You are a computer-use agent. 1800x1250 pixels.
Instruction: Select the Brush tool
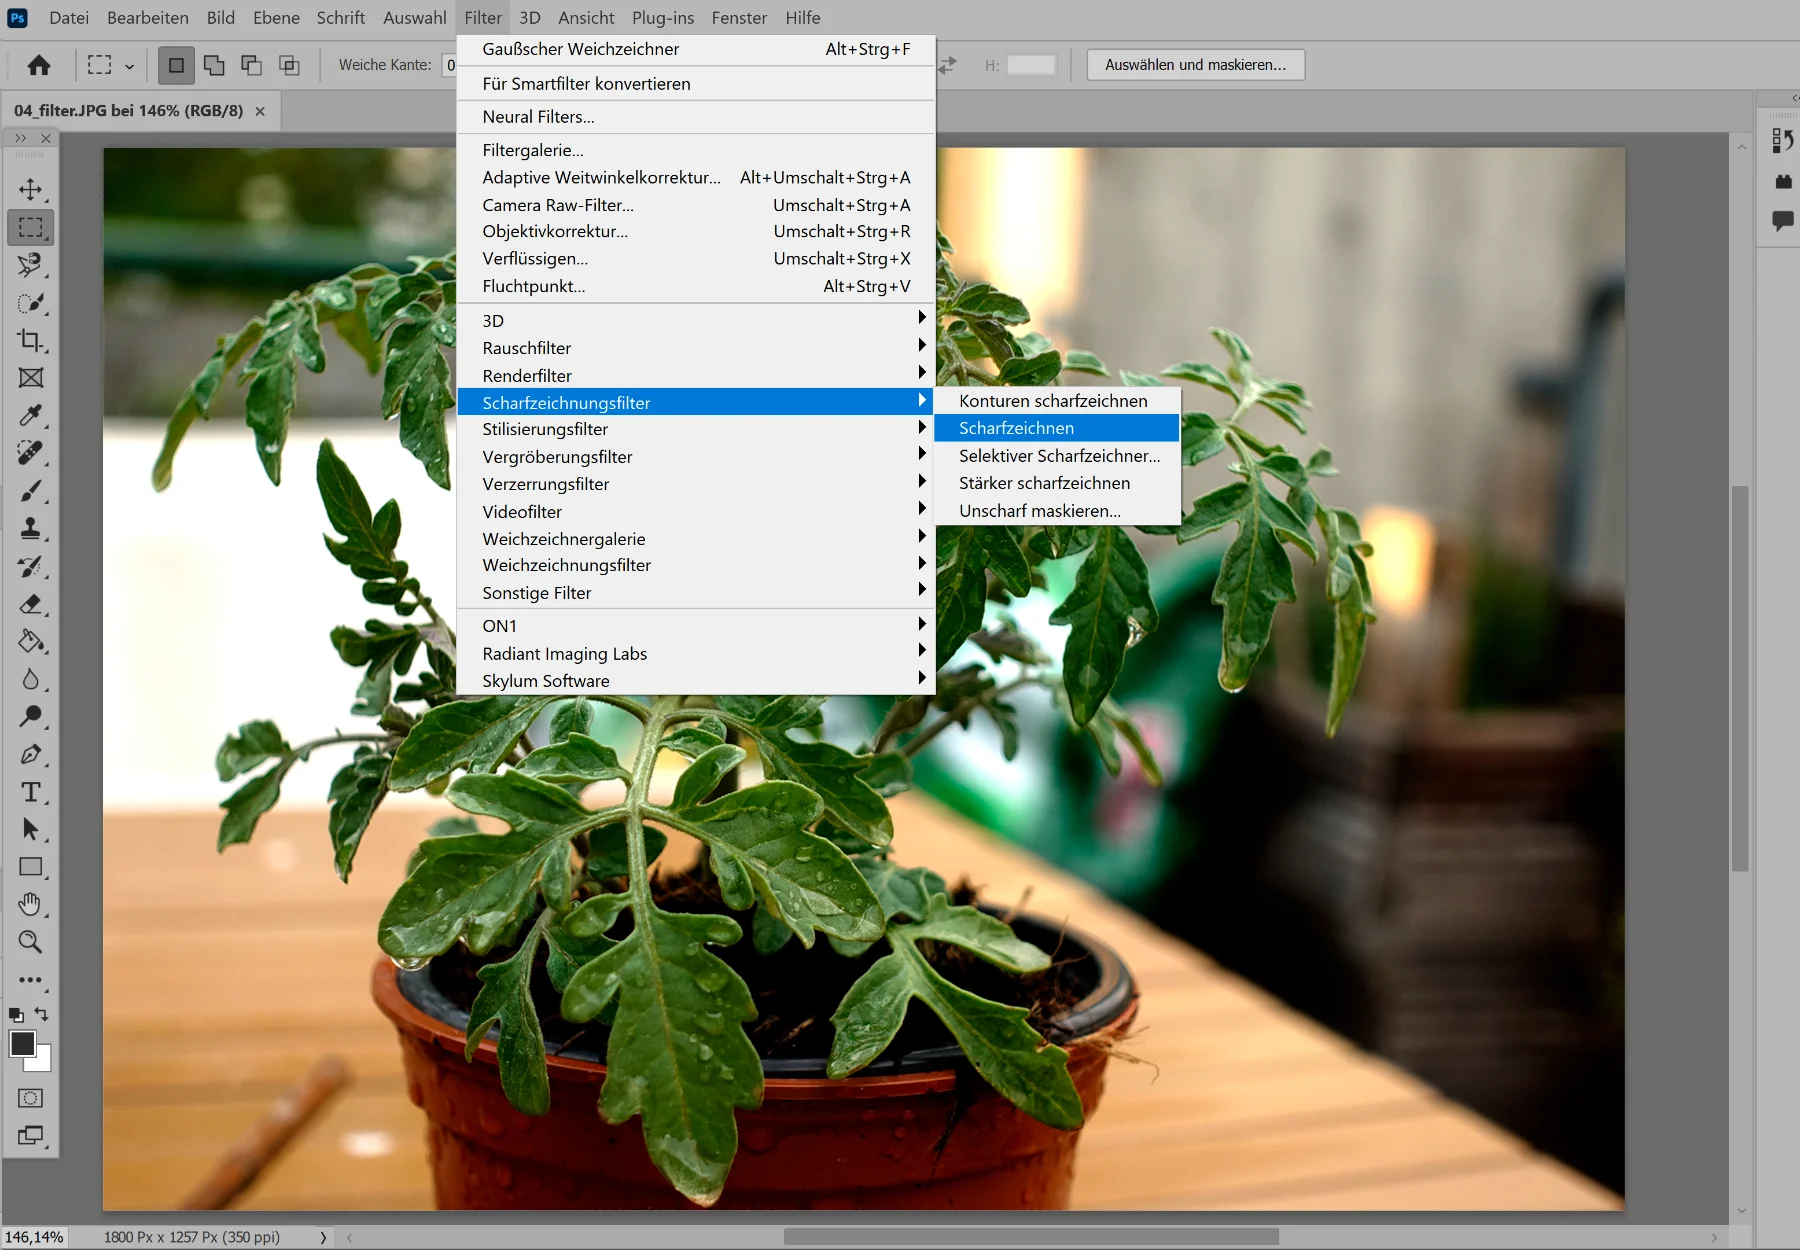31,491
